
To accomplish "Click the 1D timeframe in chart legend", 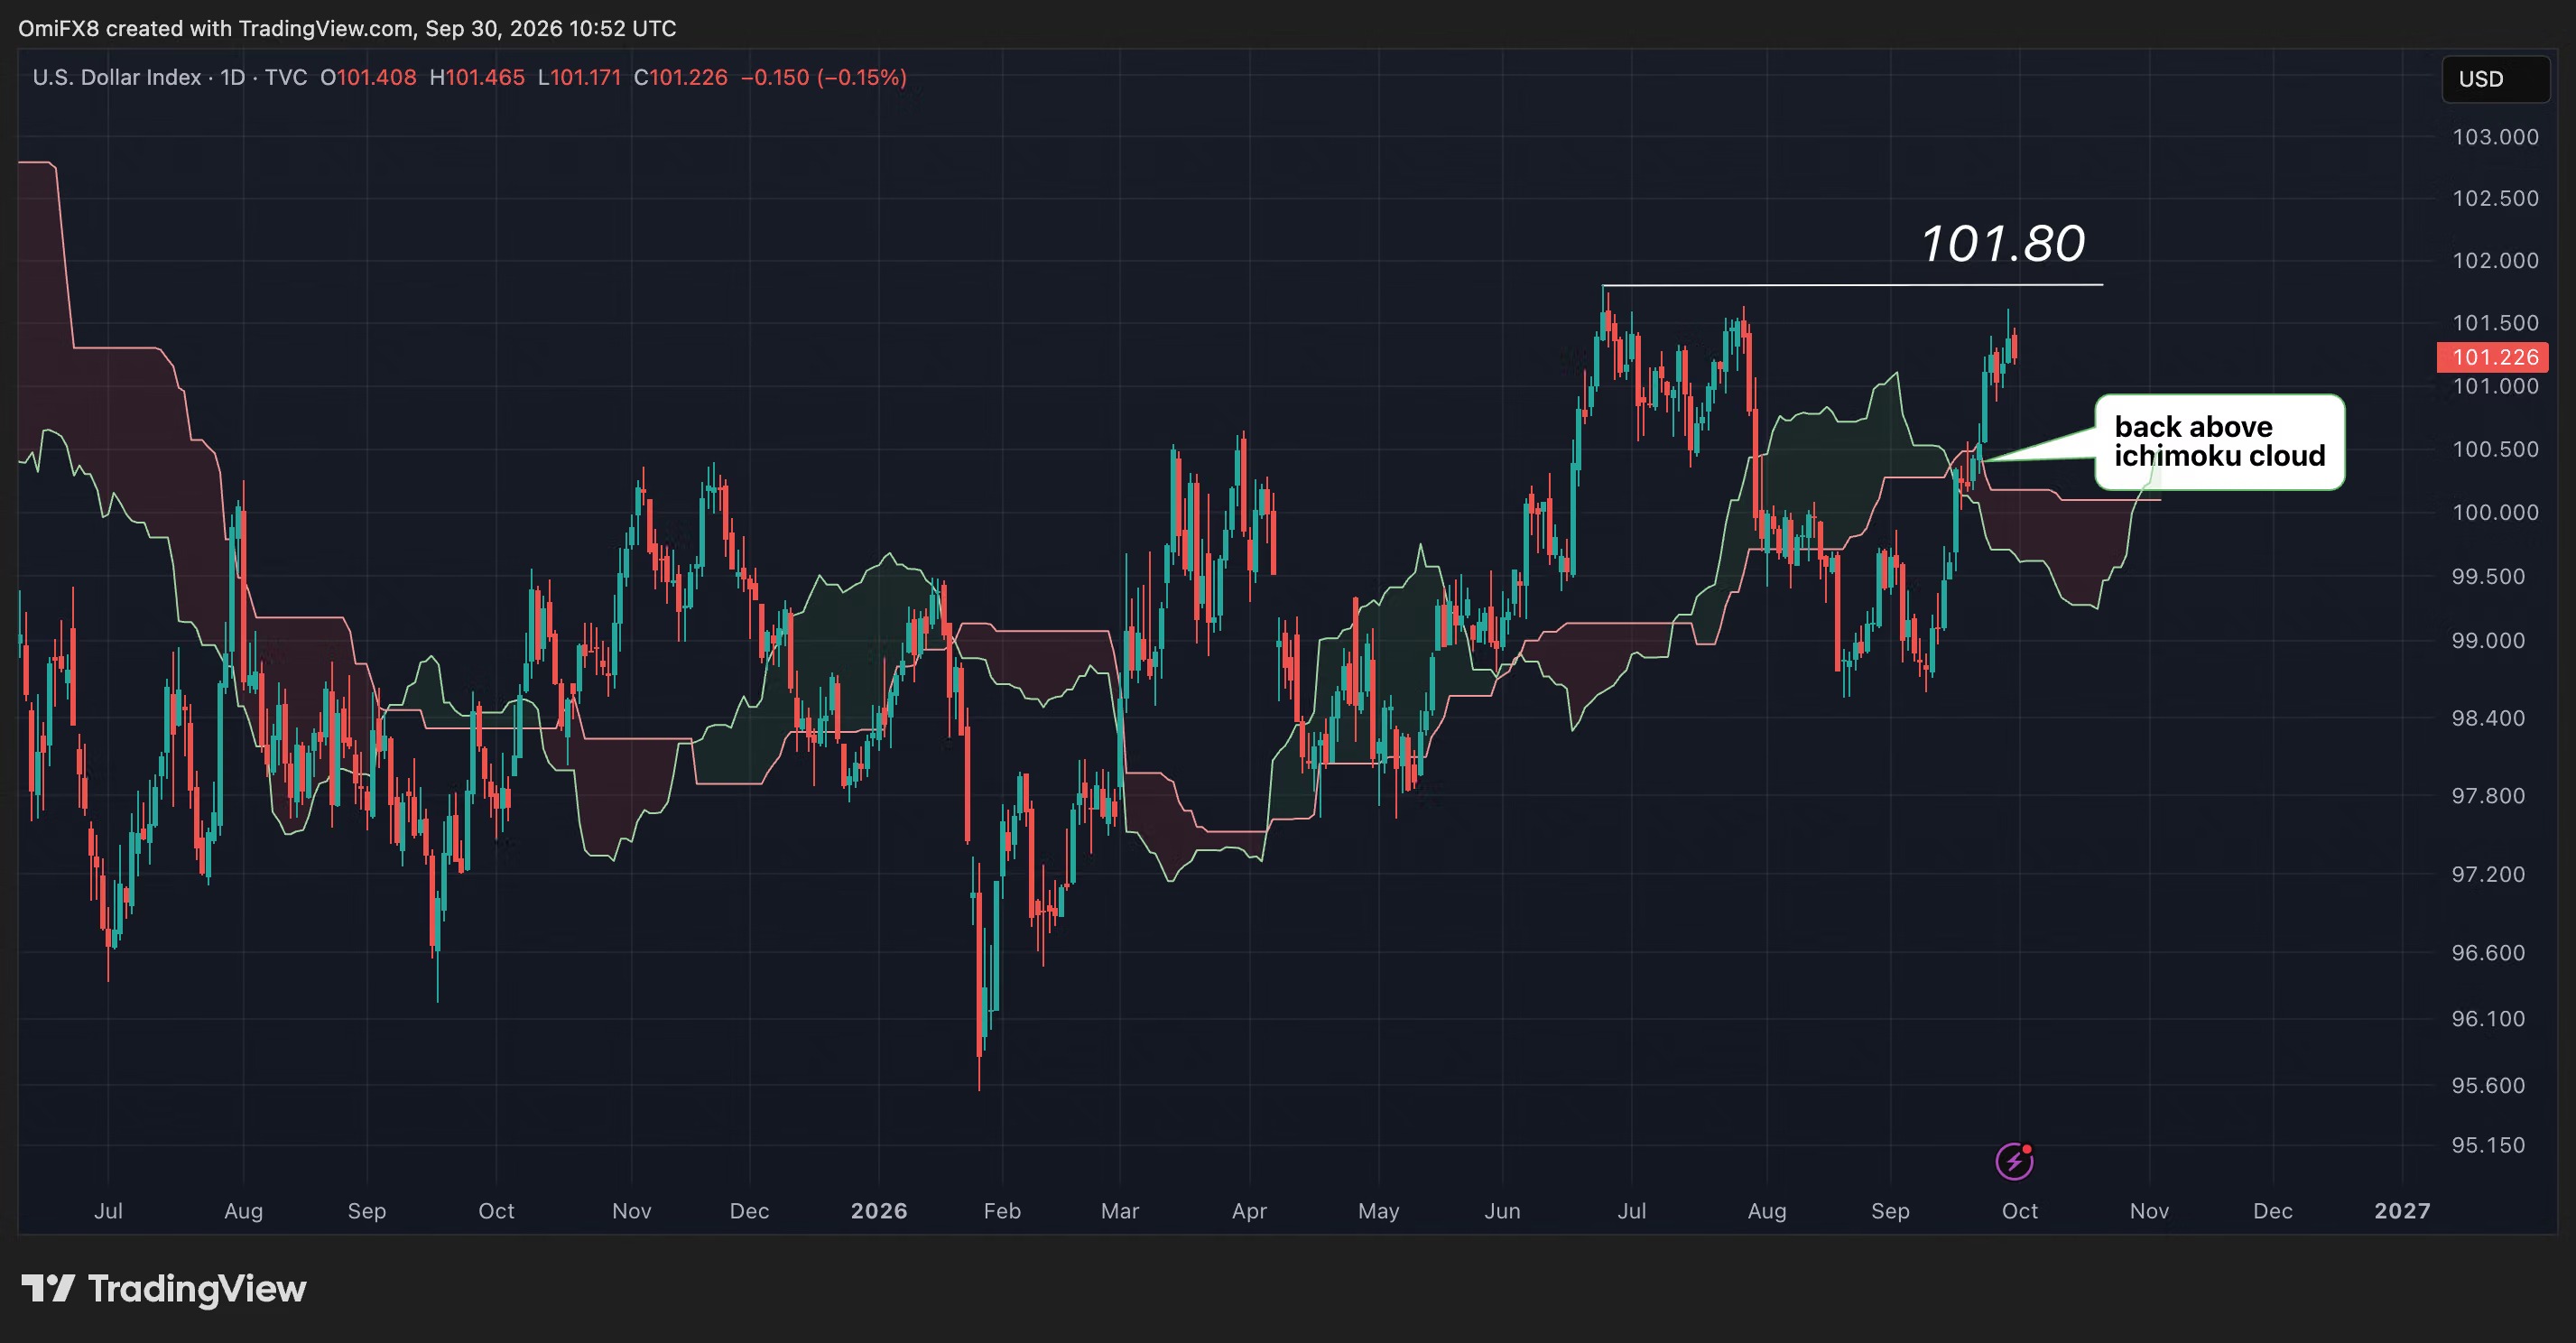I will (x=233, y=77).
